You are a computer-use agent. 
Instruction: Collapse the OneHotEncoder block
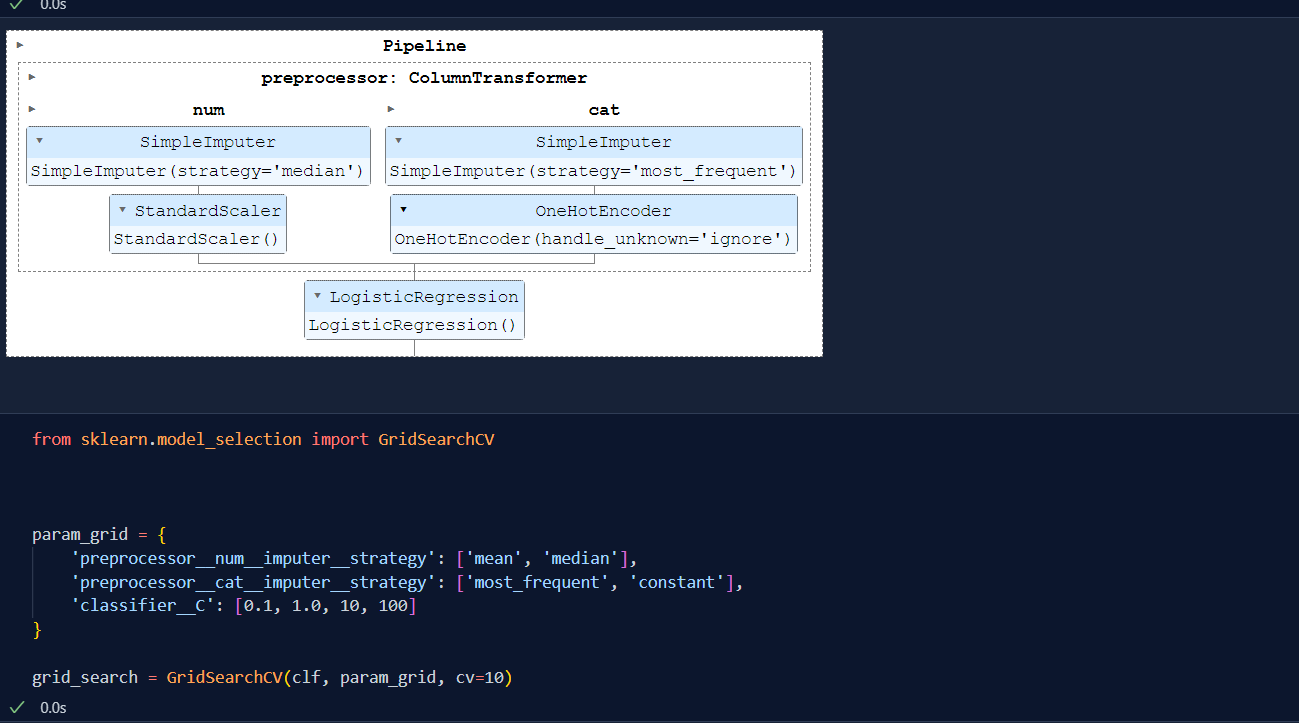pos(403,210)
